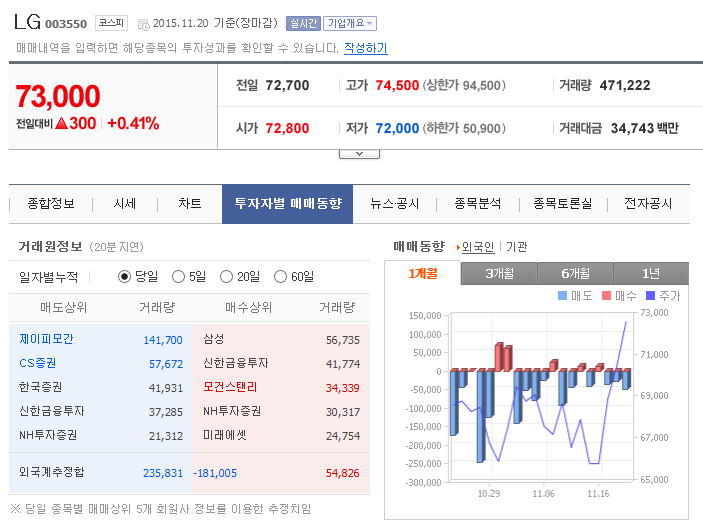Click the 외국계추정합 row label
Screen dimensions: 703x520
coord(52,472)
